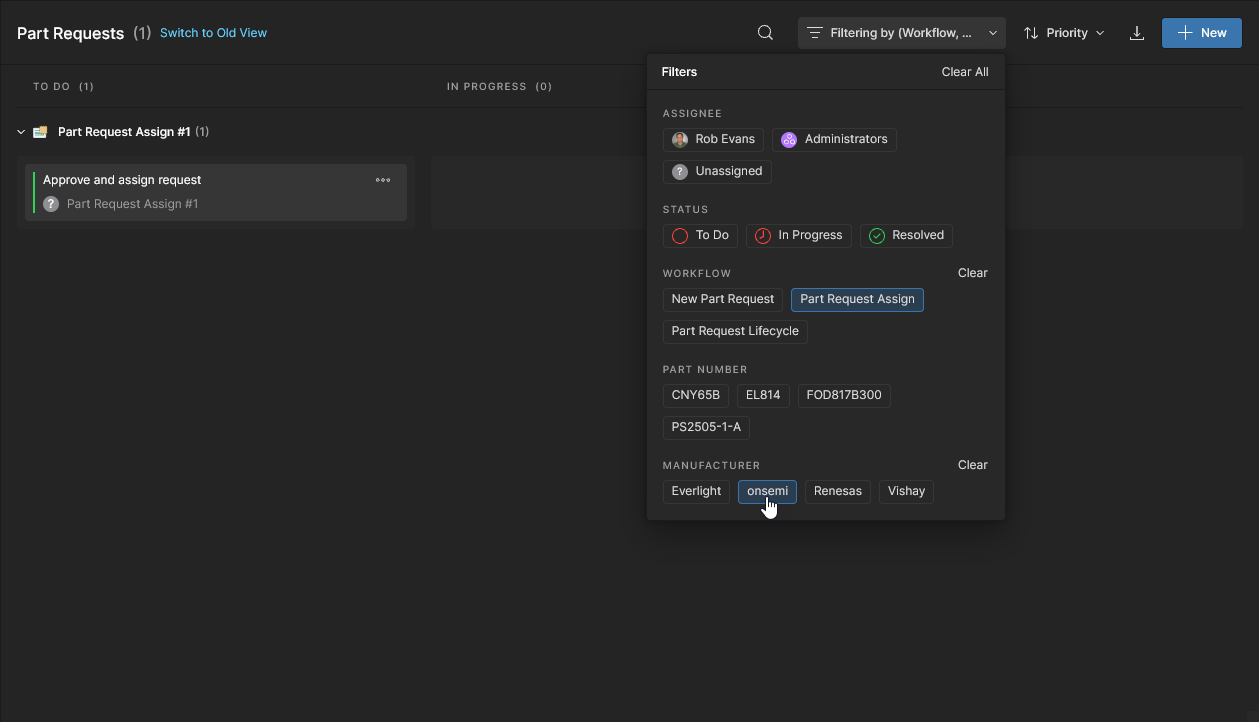Toggle the Resolved status filter
This screenshot has width=1259, height=722.
click(906, 235)
